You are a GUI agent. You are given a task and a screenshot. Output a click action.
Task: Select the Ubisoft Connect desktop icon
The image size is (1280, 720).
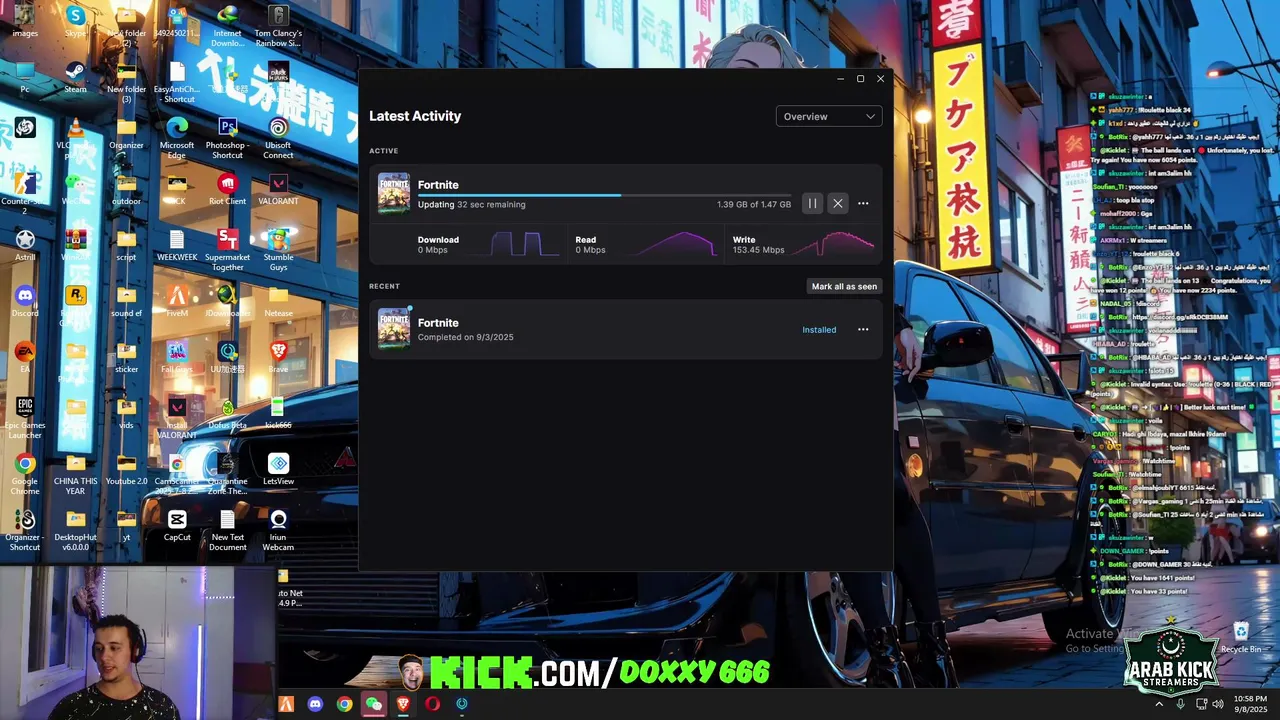coord(278,137)
